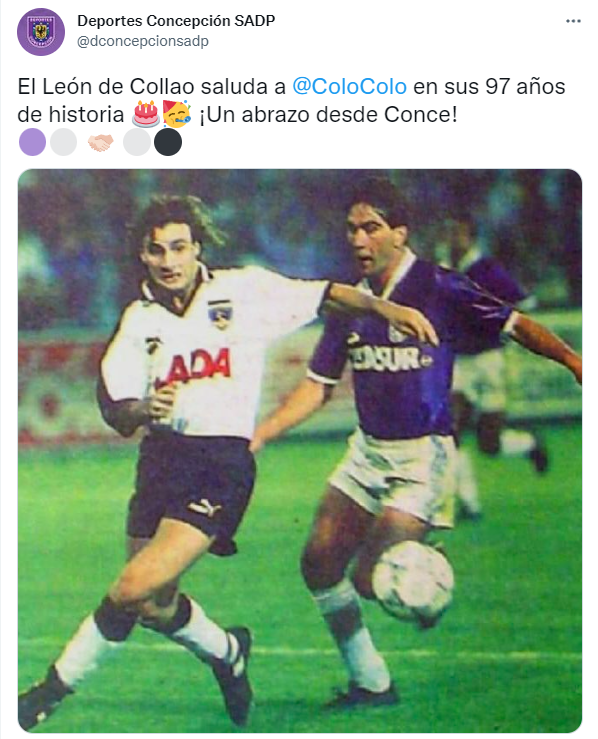
Task: Click the Deportes Concepción profile avatar
Action: tap(41, 32)
